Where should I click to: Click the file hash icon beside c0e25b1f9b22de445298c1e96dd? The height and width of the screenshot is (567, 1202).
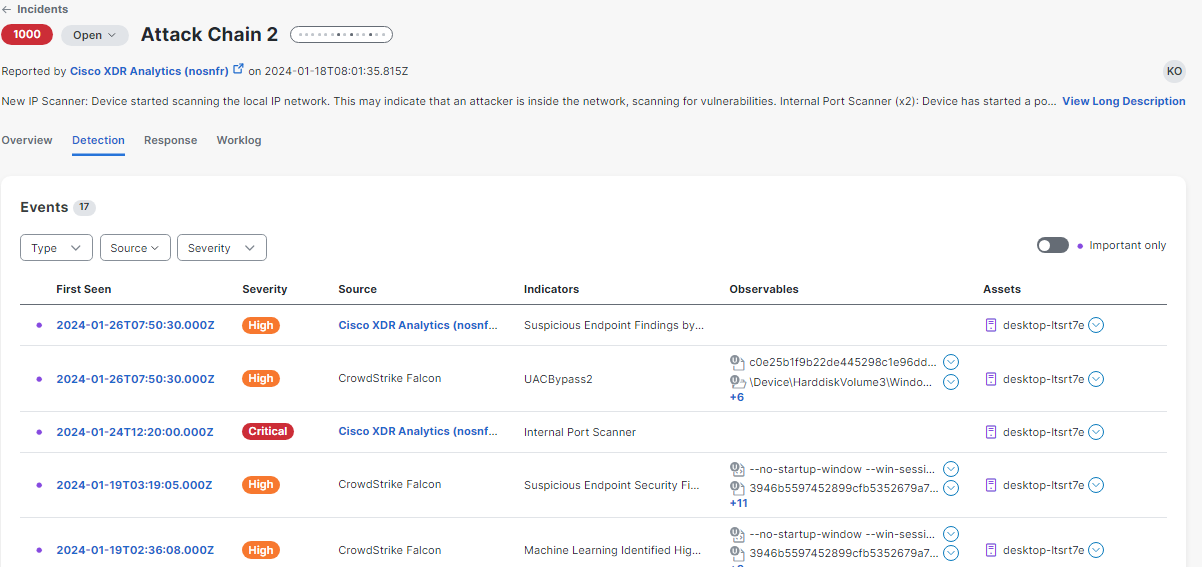tap(737, 362)
